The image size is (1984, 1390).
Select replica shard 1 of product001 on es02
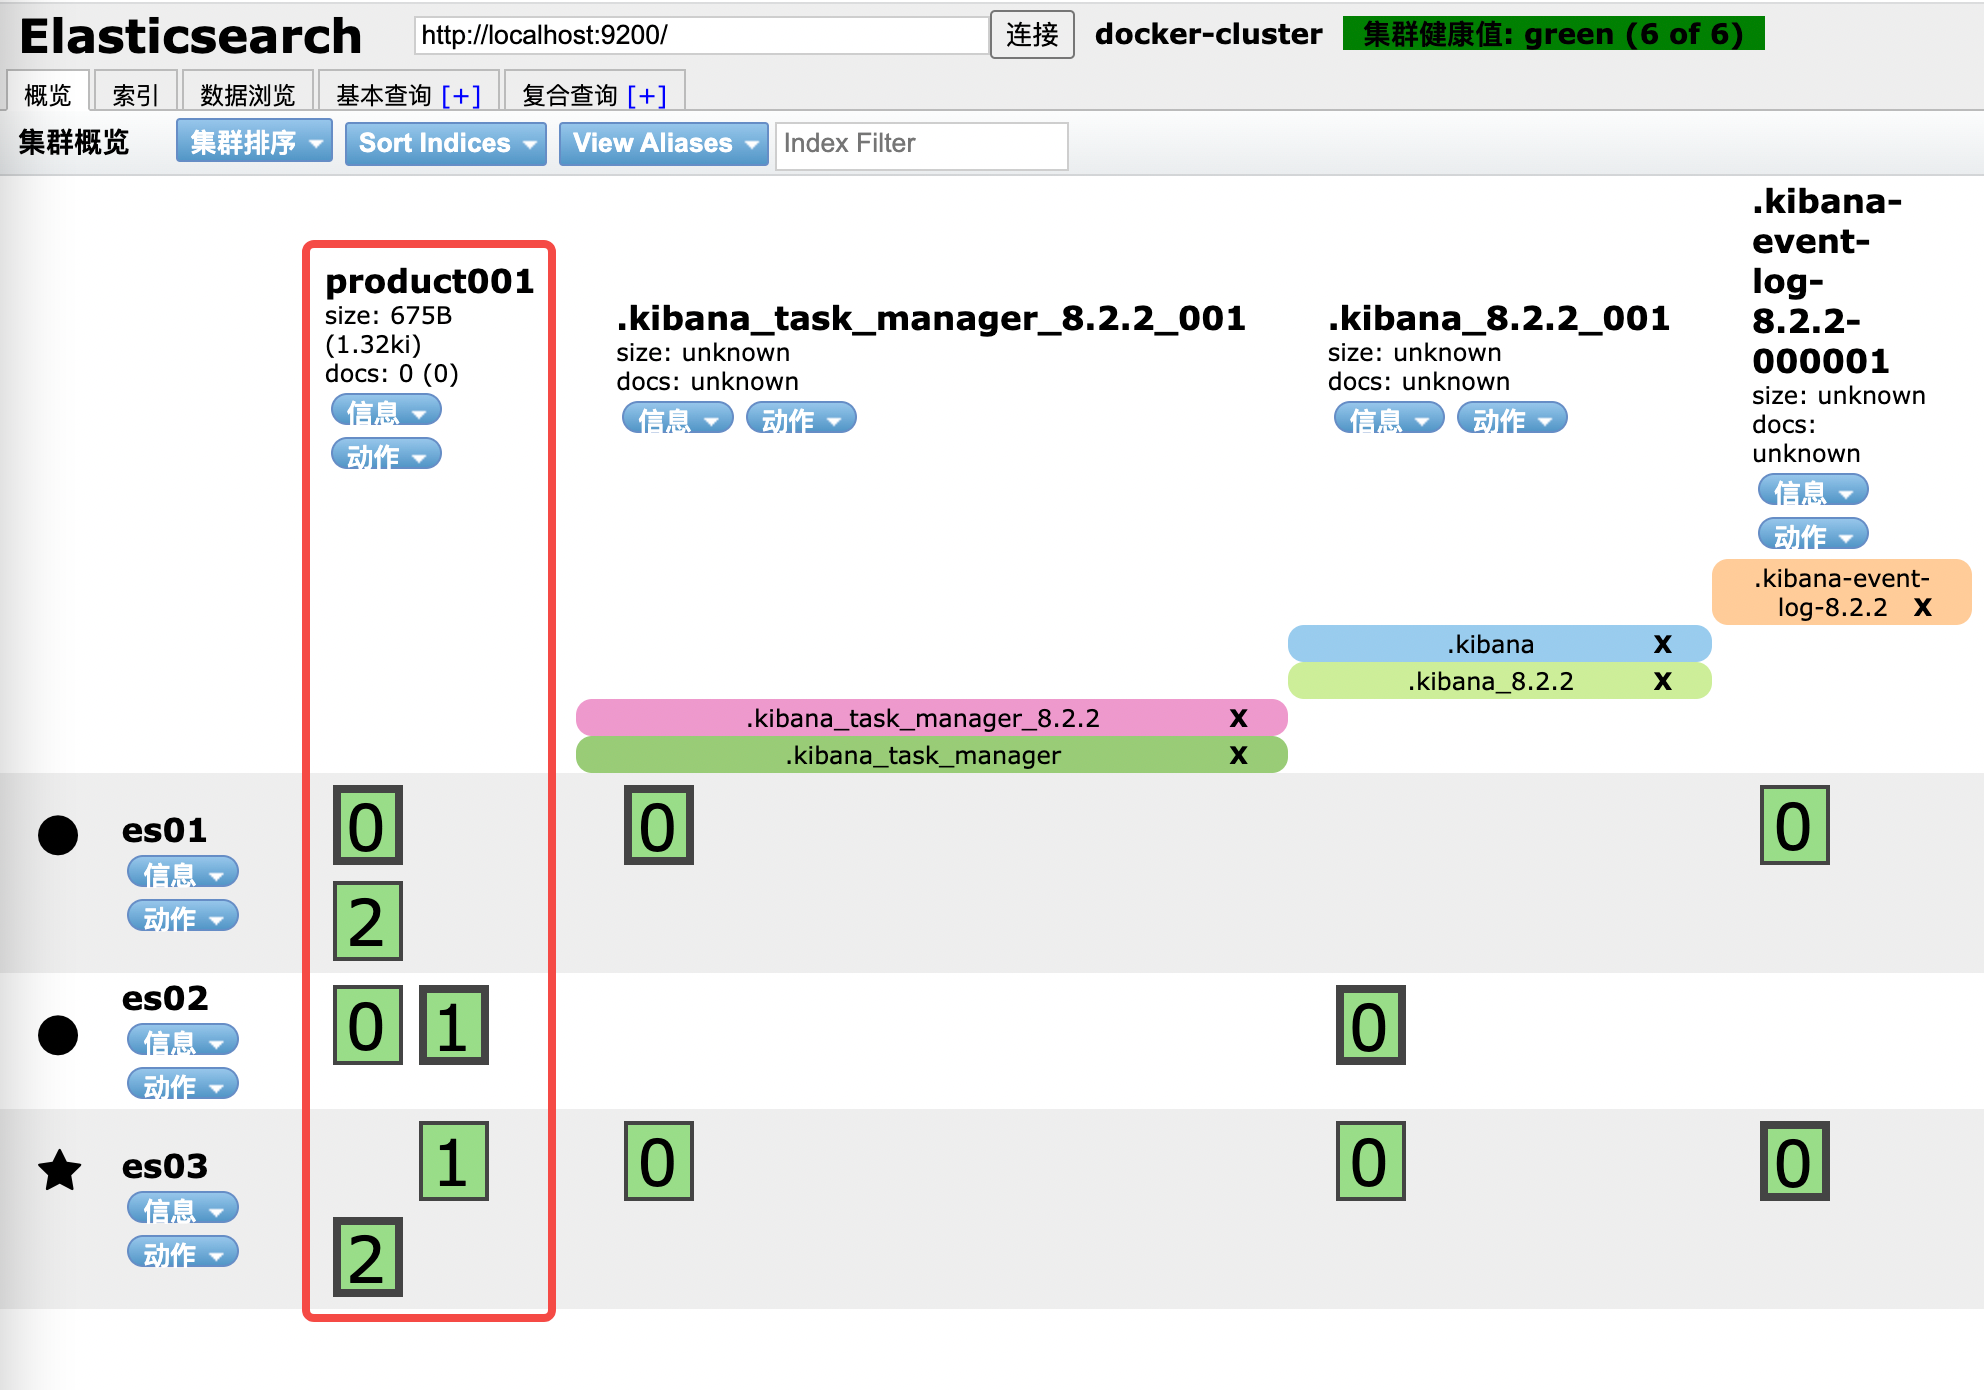coord(452,1023)
